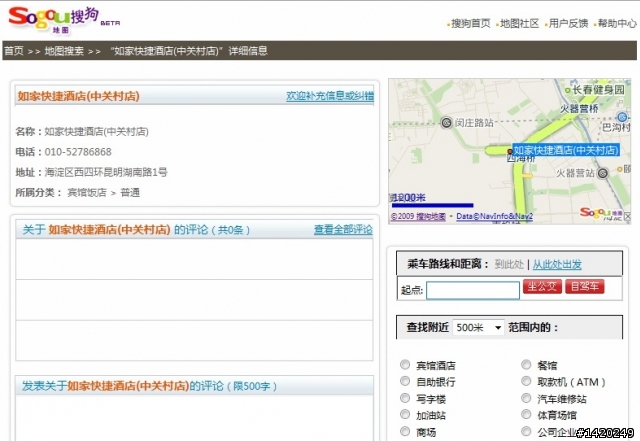This screenshot has width=640, height=441.
Task: Click phone number 010-52786868
Action: [x=78, y=152]
